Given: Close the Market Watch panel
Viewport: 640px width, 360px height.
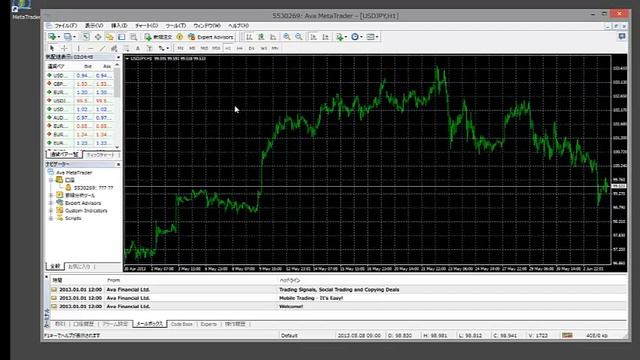Looking at the screenshot, I should (118, 57).
